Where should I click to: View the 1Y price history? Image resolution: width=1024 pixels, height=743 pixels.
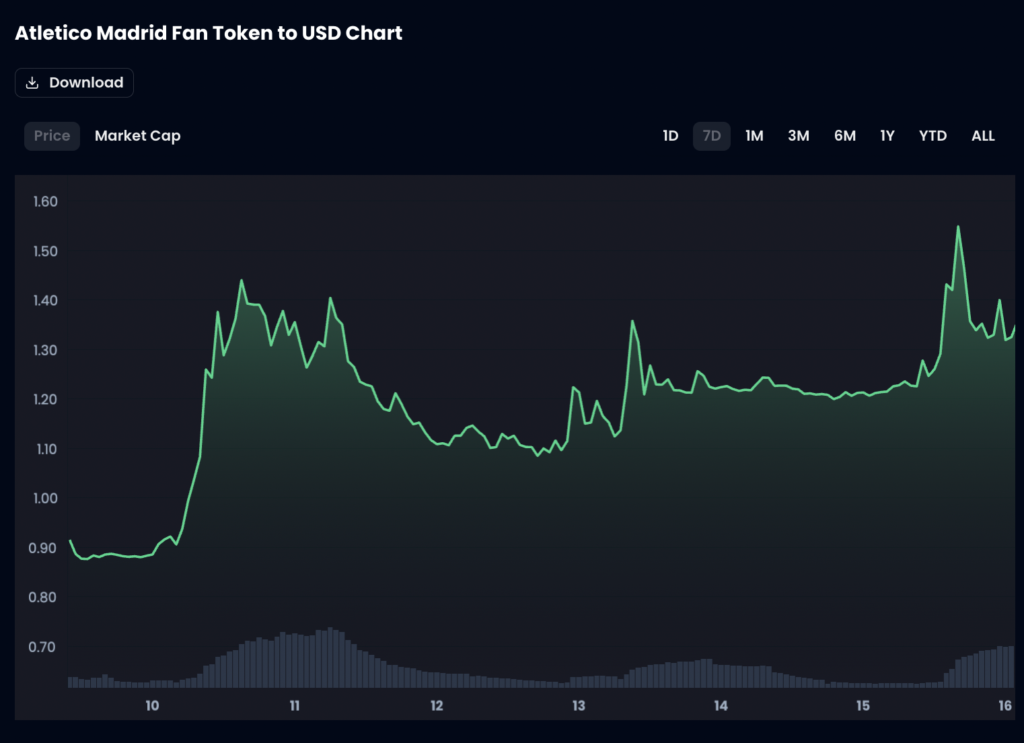click(x=887, y=136)
